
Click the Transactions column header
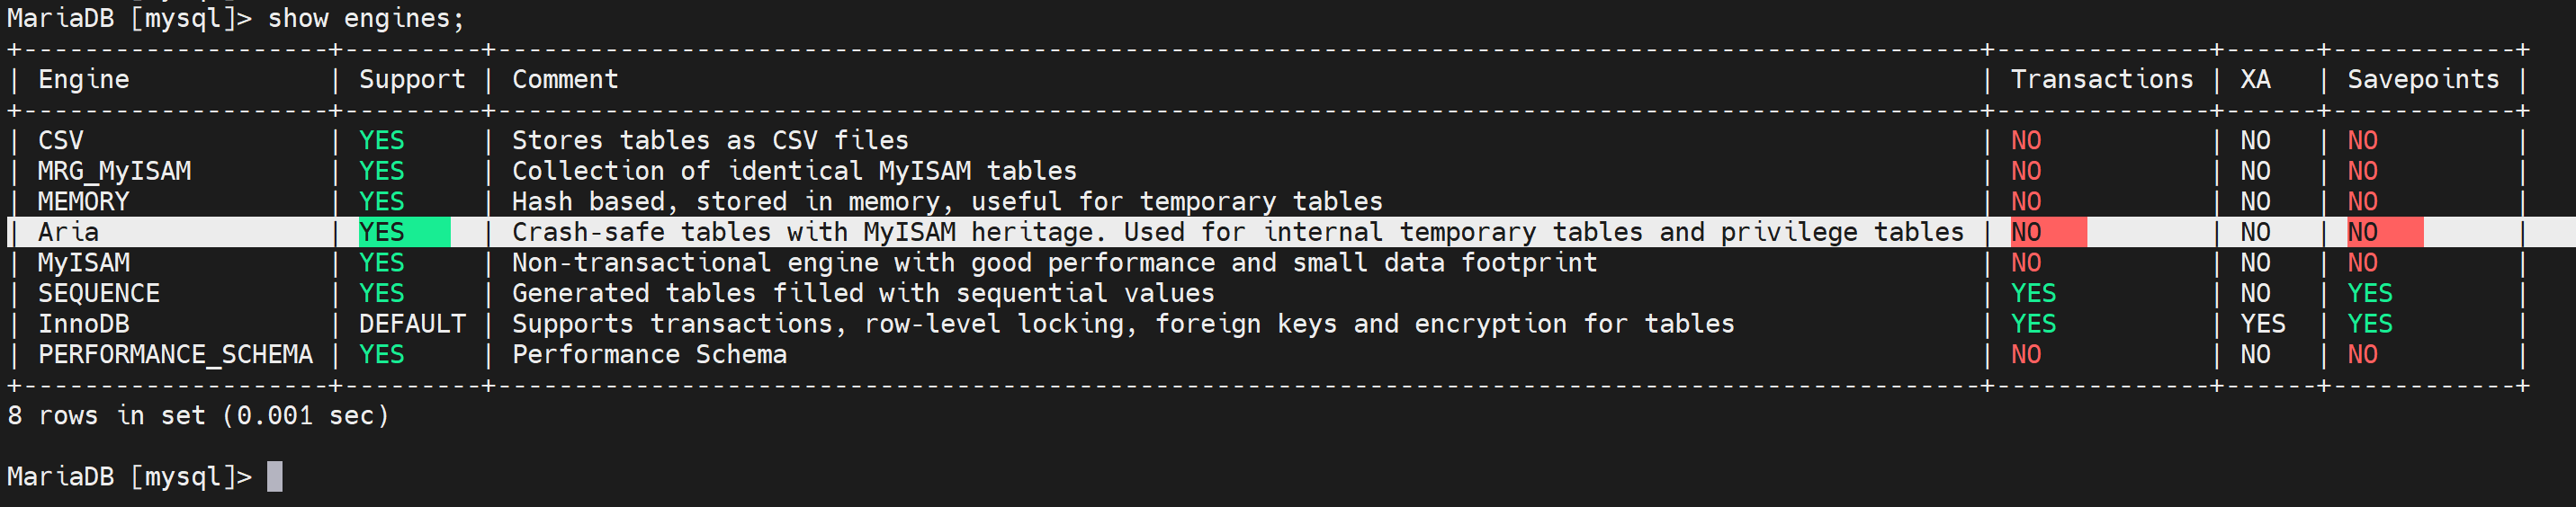click(2101, 79)
